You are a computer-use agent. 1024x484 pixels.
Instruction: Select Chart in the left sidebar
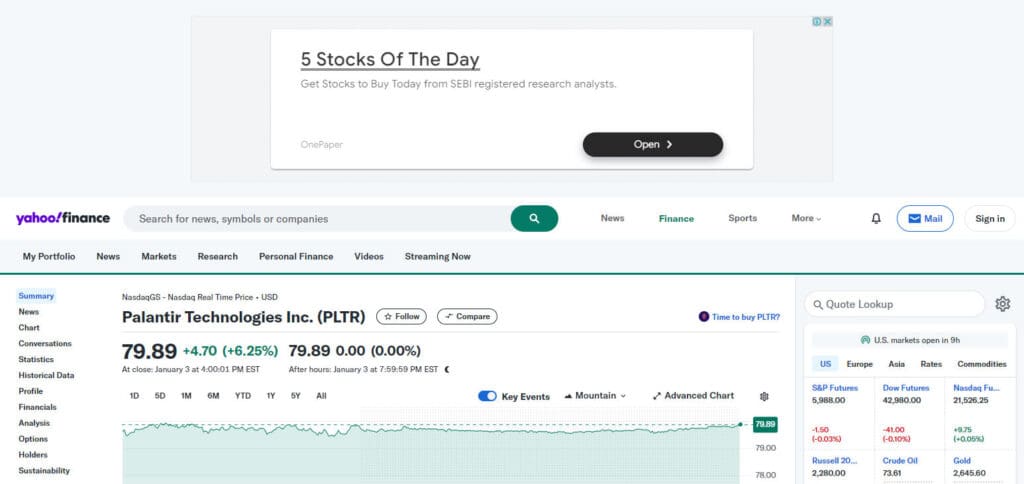tap(29, 328)
